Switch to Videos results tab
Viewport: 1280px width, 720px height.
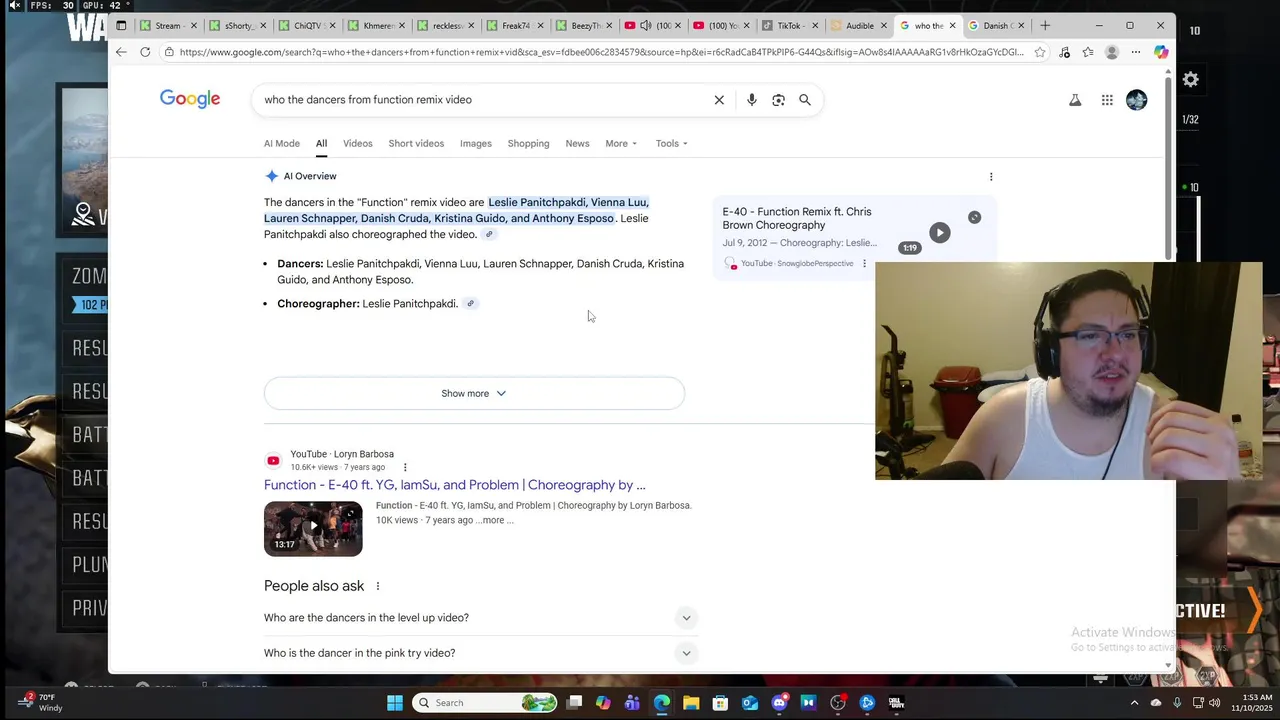[357, 144]
